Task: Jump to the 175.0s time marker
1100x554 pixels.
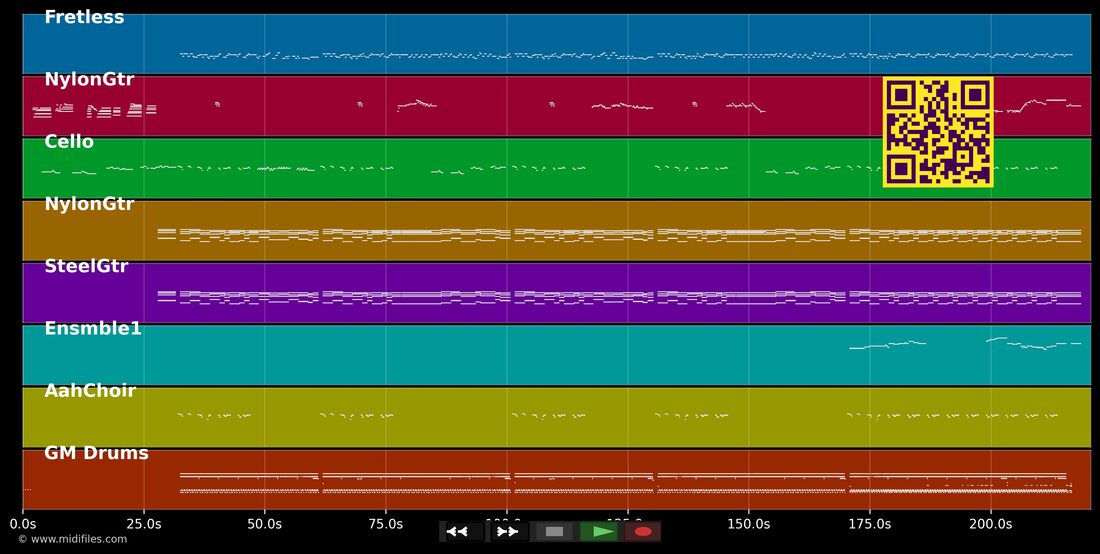Action: (x=869, y=524)
